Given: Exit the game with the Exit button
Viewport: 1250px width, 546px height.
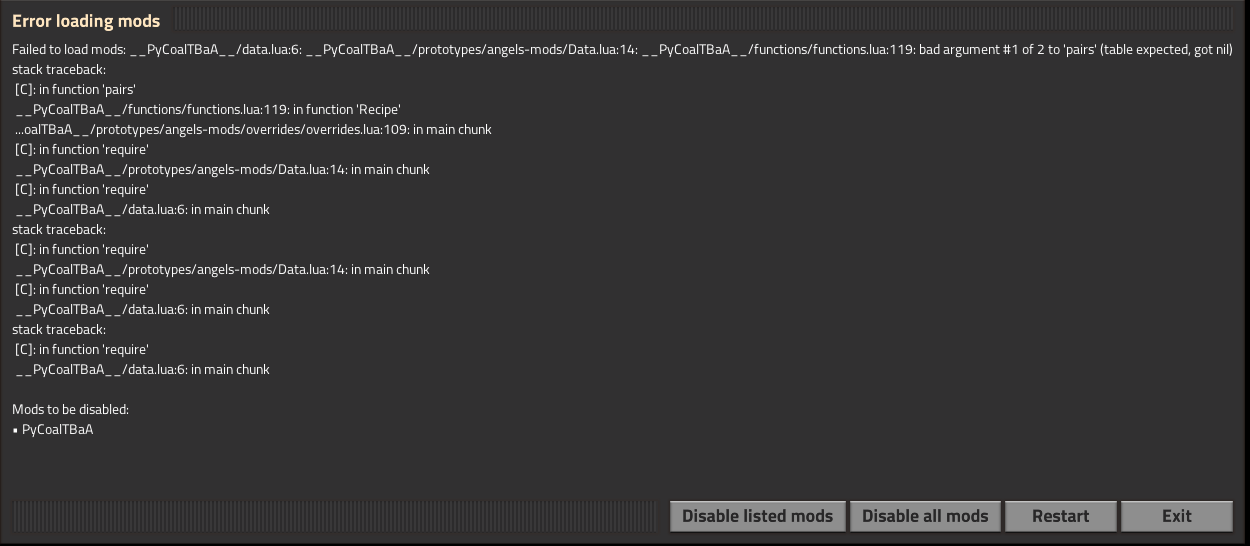Looking at the screenshot, I should tap(1176, 516).
